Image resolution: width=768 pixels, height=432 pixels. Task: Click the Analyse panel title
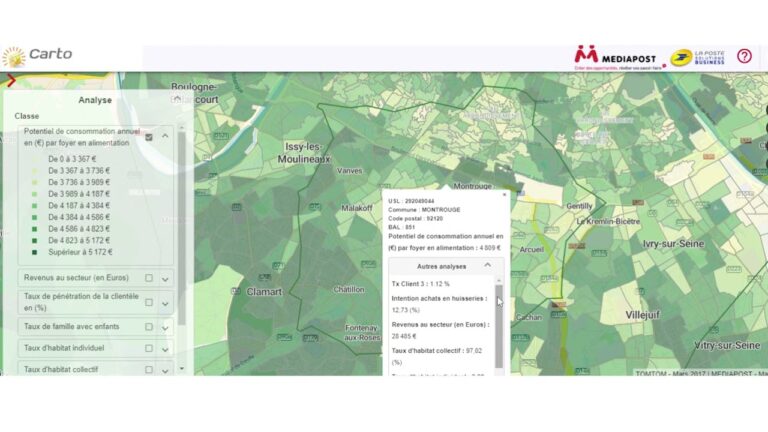[95, 100]
